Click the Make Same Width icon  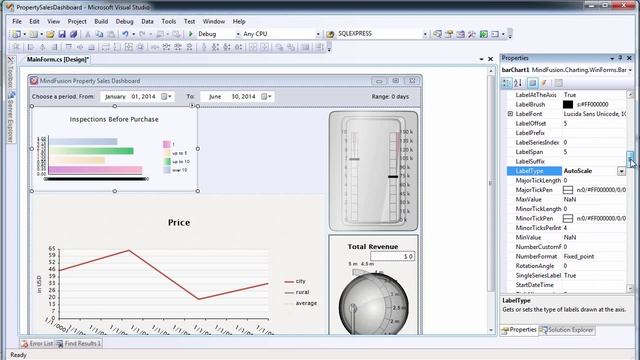pos(106,47)
